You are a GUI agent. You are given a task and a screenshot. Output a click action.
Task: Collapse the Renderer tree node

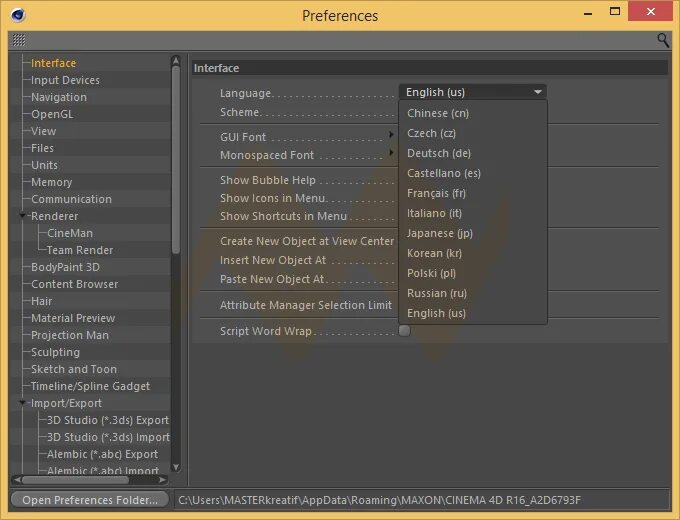coord(22,216)
